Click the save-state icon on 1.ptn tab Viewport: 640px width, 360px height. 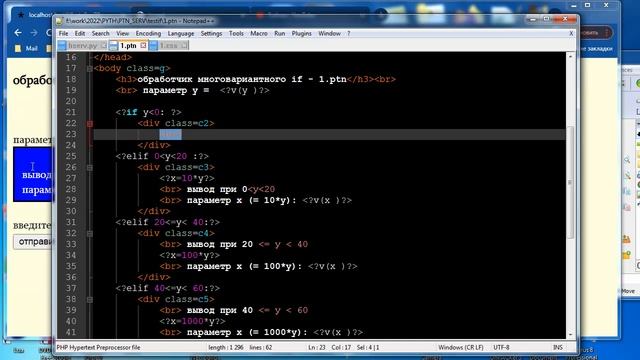(113, 46)
